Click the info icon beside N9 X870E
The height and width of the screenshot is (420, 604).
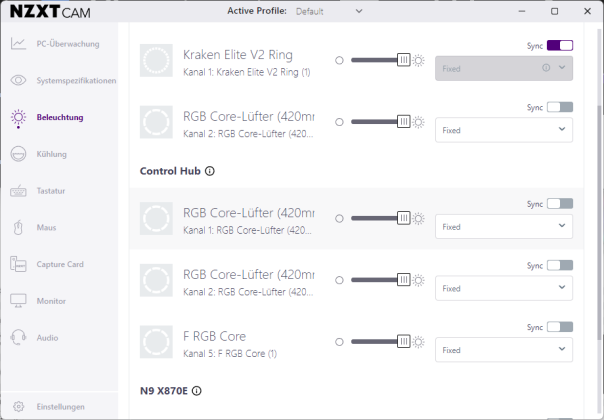197,391
